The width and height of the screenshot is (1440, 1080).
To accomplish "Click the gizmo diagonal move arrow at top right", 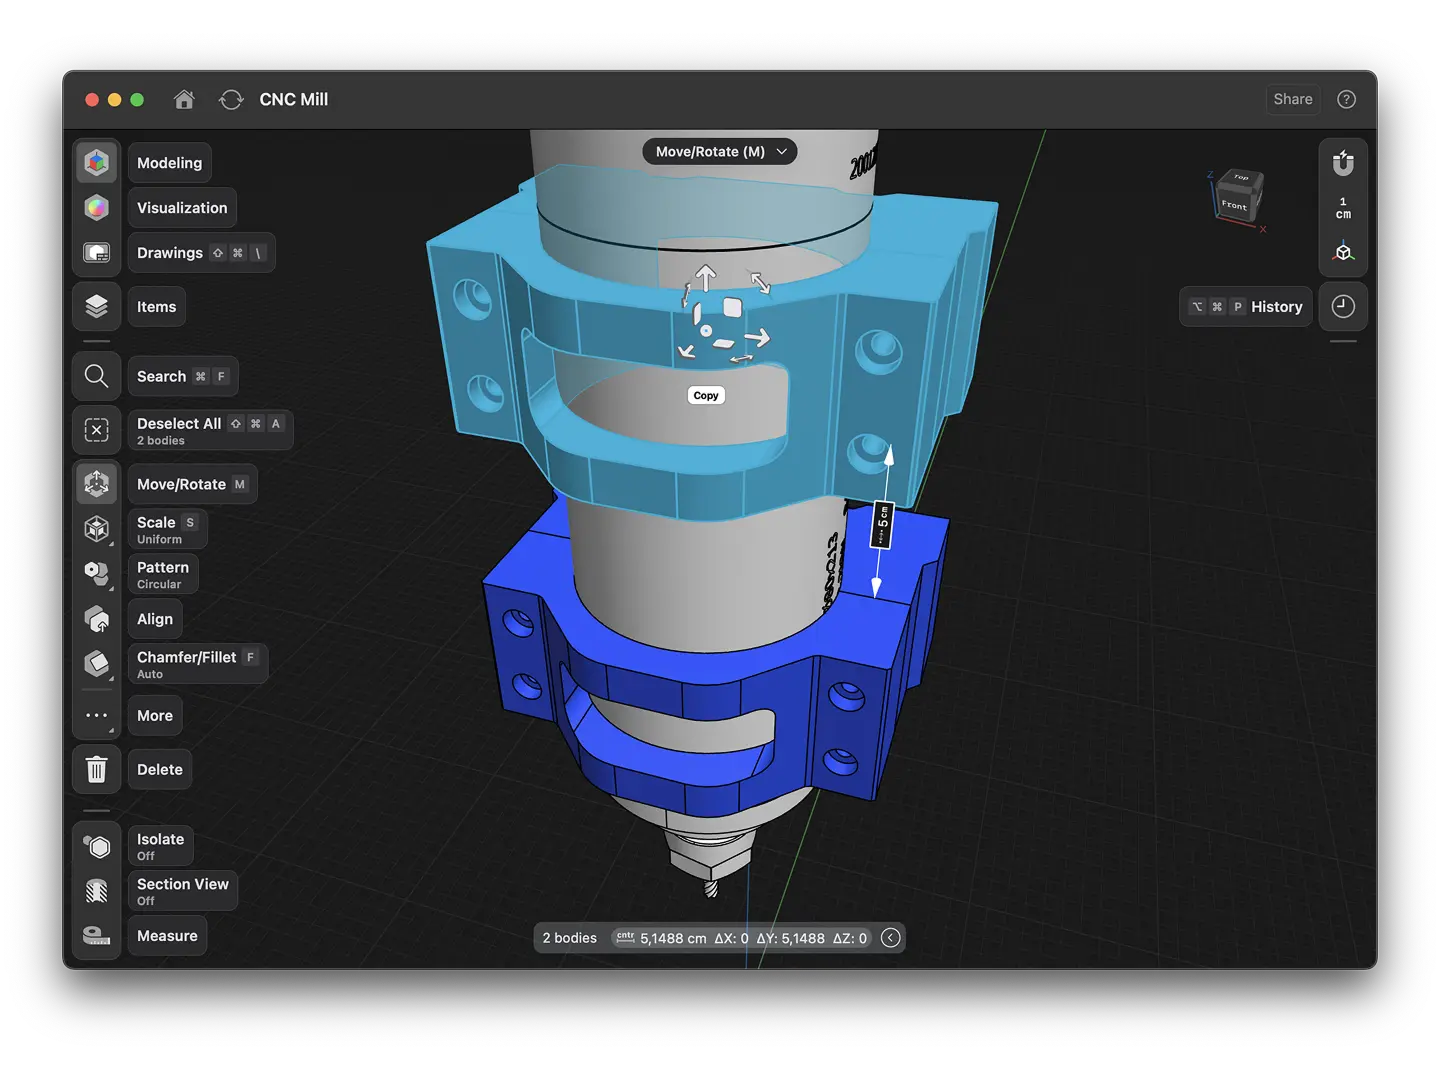I will (761, 282).
